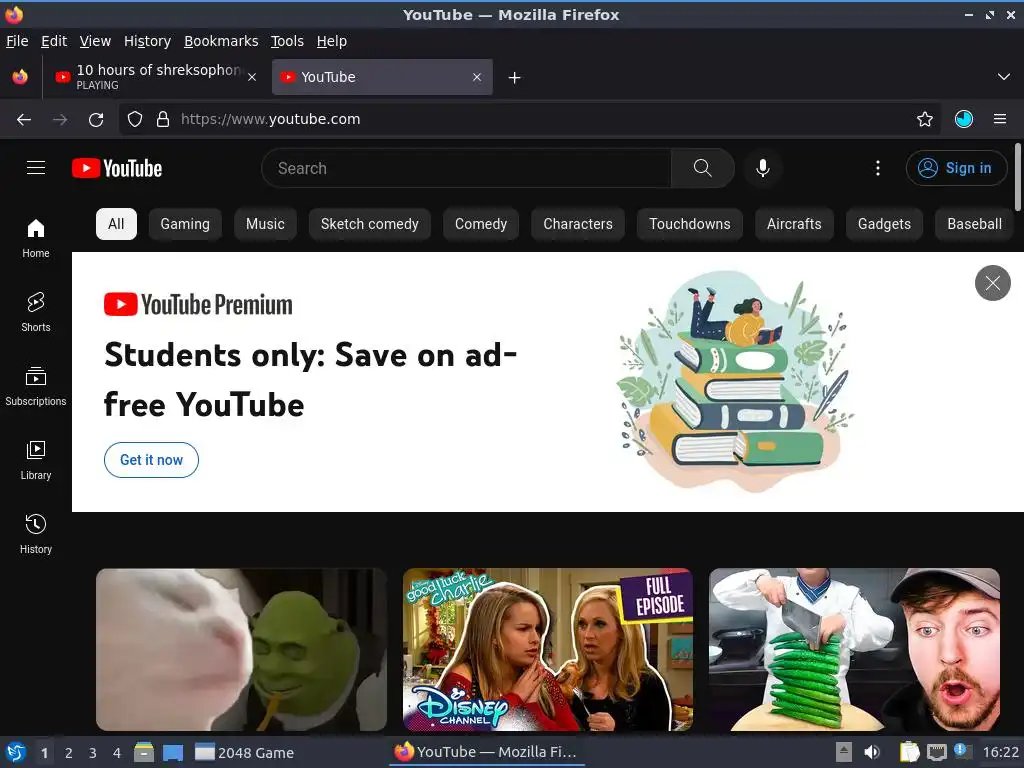Open Library in sidebar
Viewport: 1024px width, 768px height.
pos(36,460)
